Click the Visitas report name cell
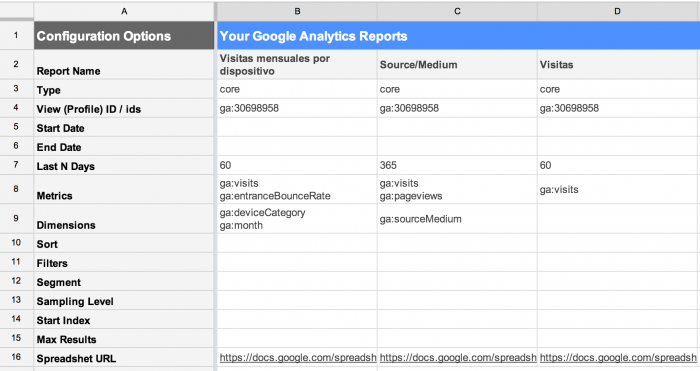The height and width of the screenshot is (371, 700). [617, 65]
